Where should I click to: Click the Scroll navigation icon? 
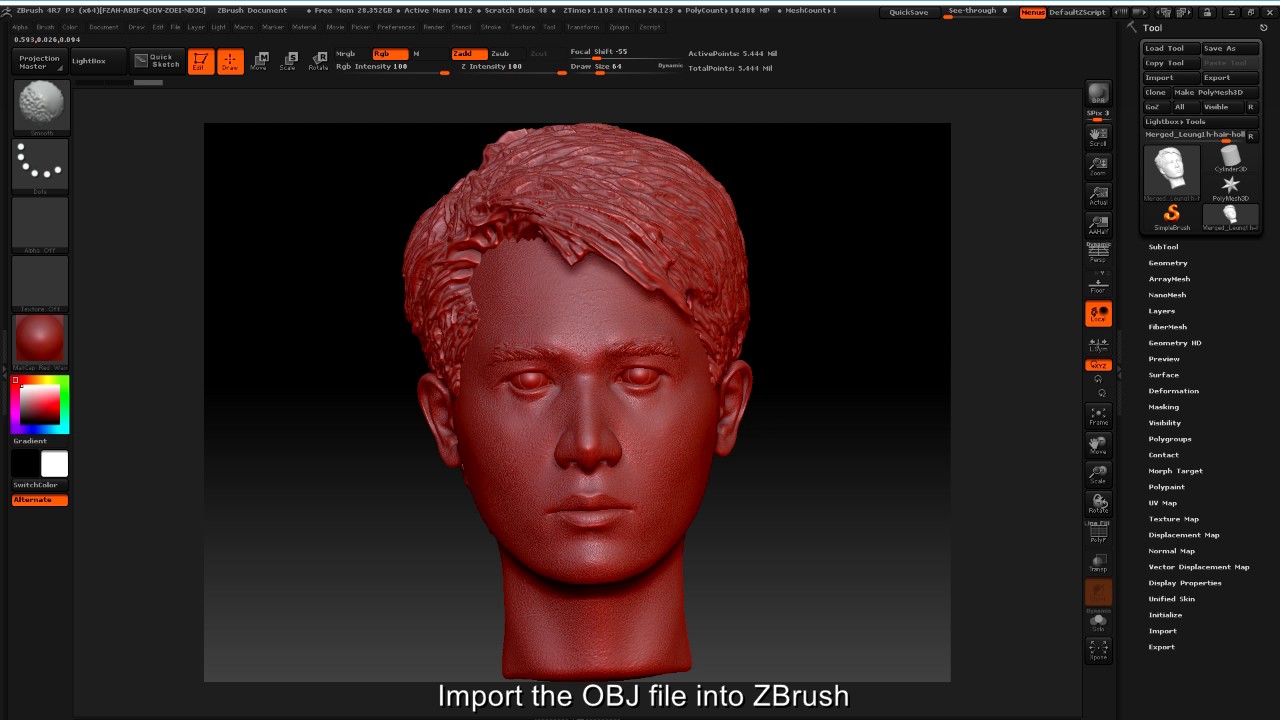1098,137
